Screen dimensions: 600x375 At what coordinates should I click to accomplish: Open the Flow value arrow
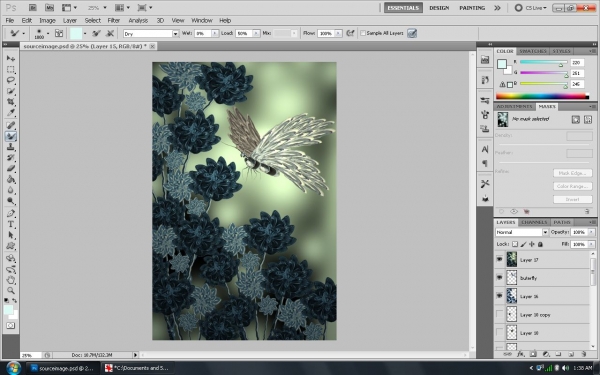pyautogui.click(x=338, y=33)
